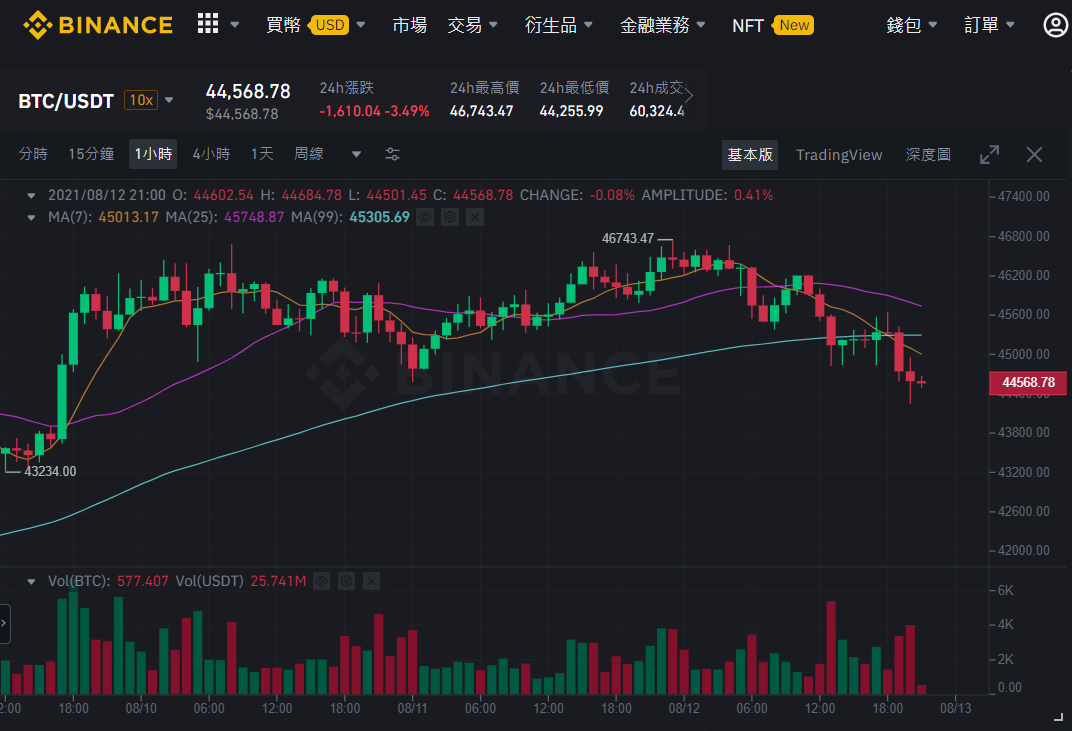Image resolution: width=1072 pixels, height=731 pixels.
Task: Switch to 深度圖 depth chart
Action: coord(928,155)
